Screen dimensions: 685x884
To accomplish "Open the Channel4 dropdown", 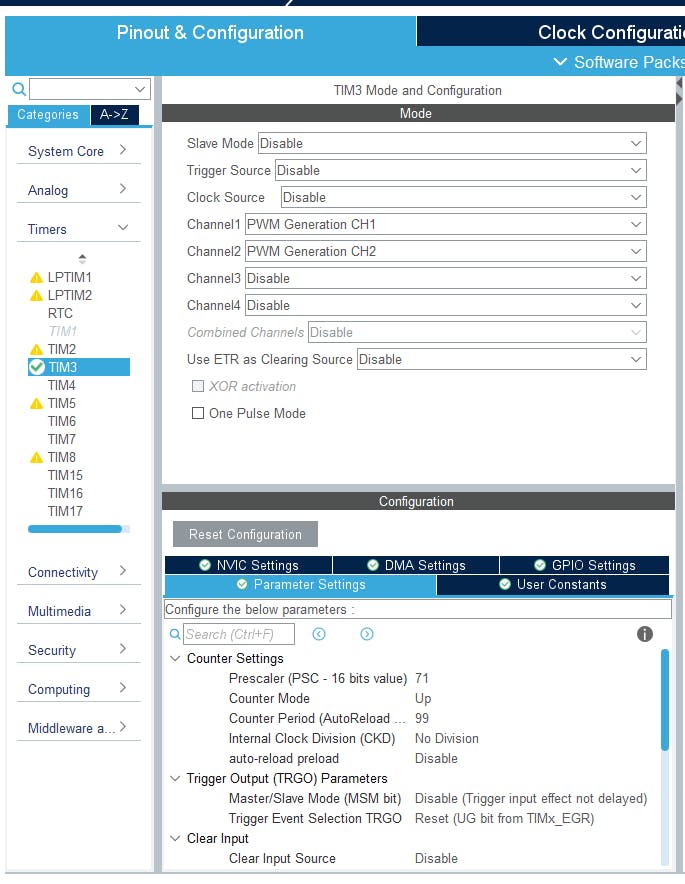I will (x=445, y=306).
